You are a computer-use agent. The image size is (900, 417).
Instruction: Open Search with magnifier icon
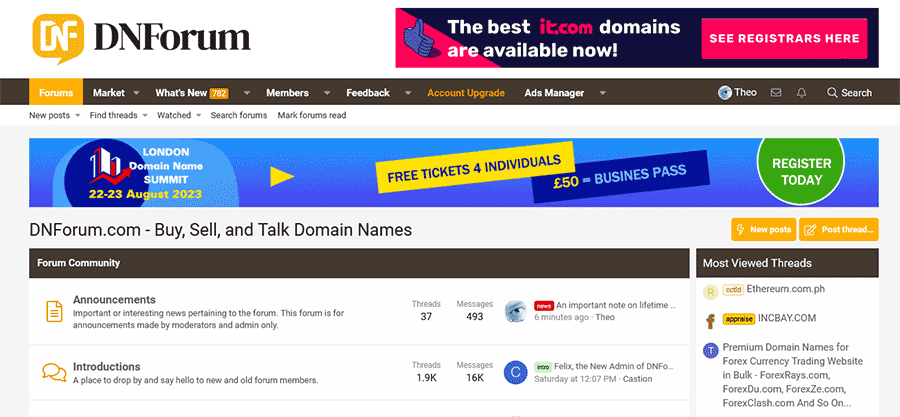coord(849,92)
